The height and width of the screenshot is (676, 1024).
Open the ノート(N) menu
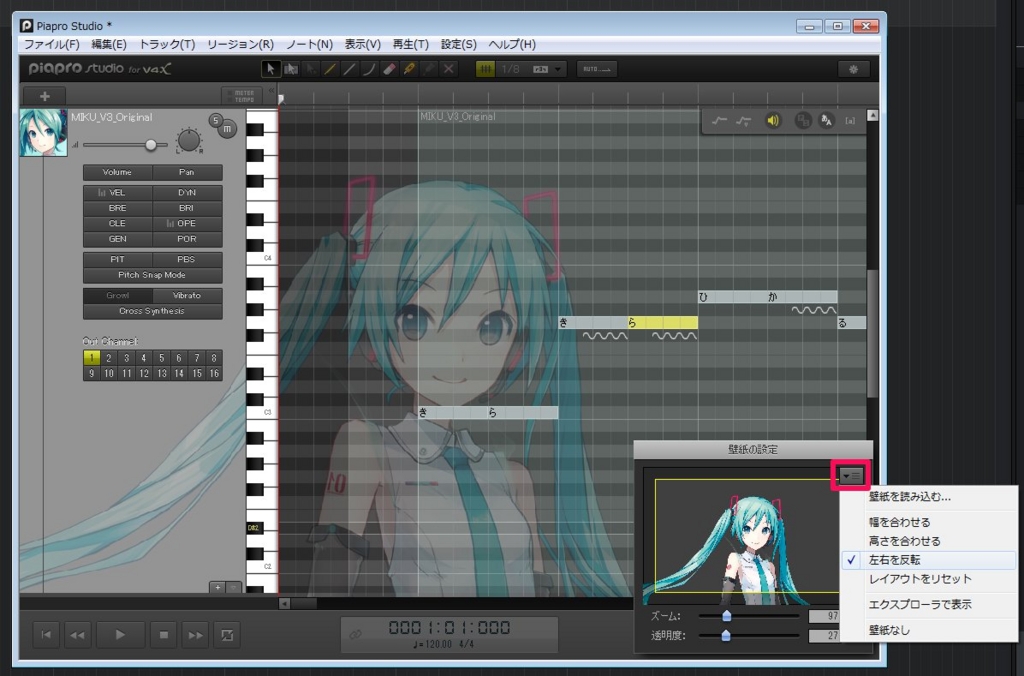click(310, 44)
